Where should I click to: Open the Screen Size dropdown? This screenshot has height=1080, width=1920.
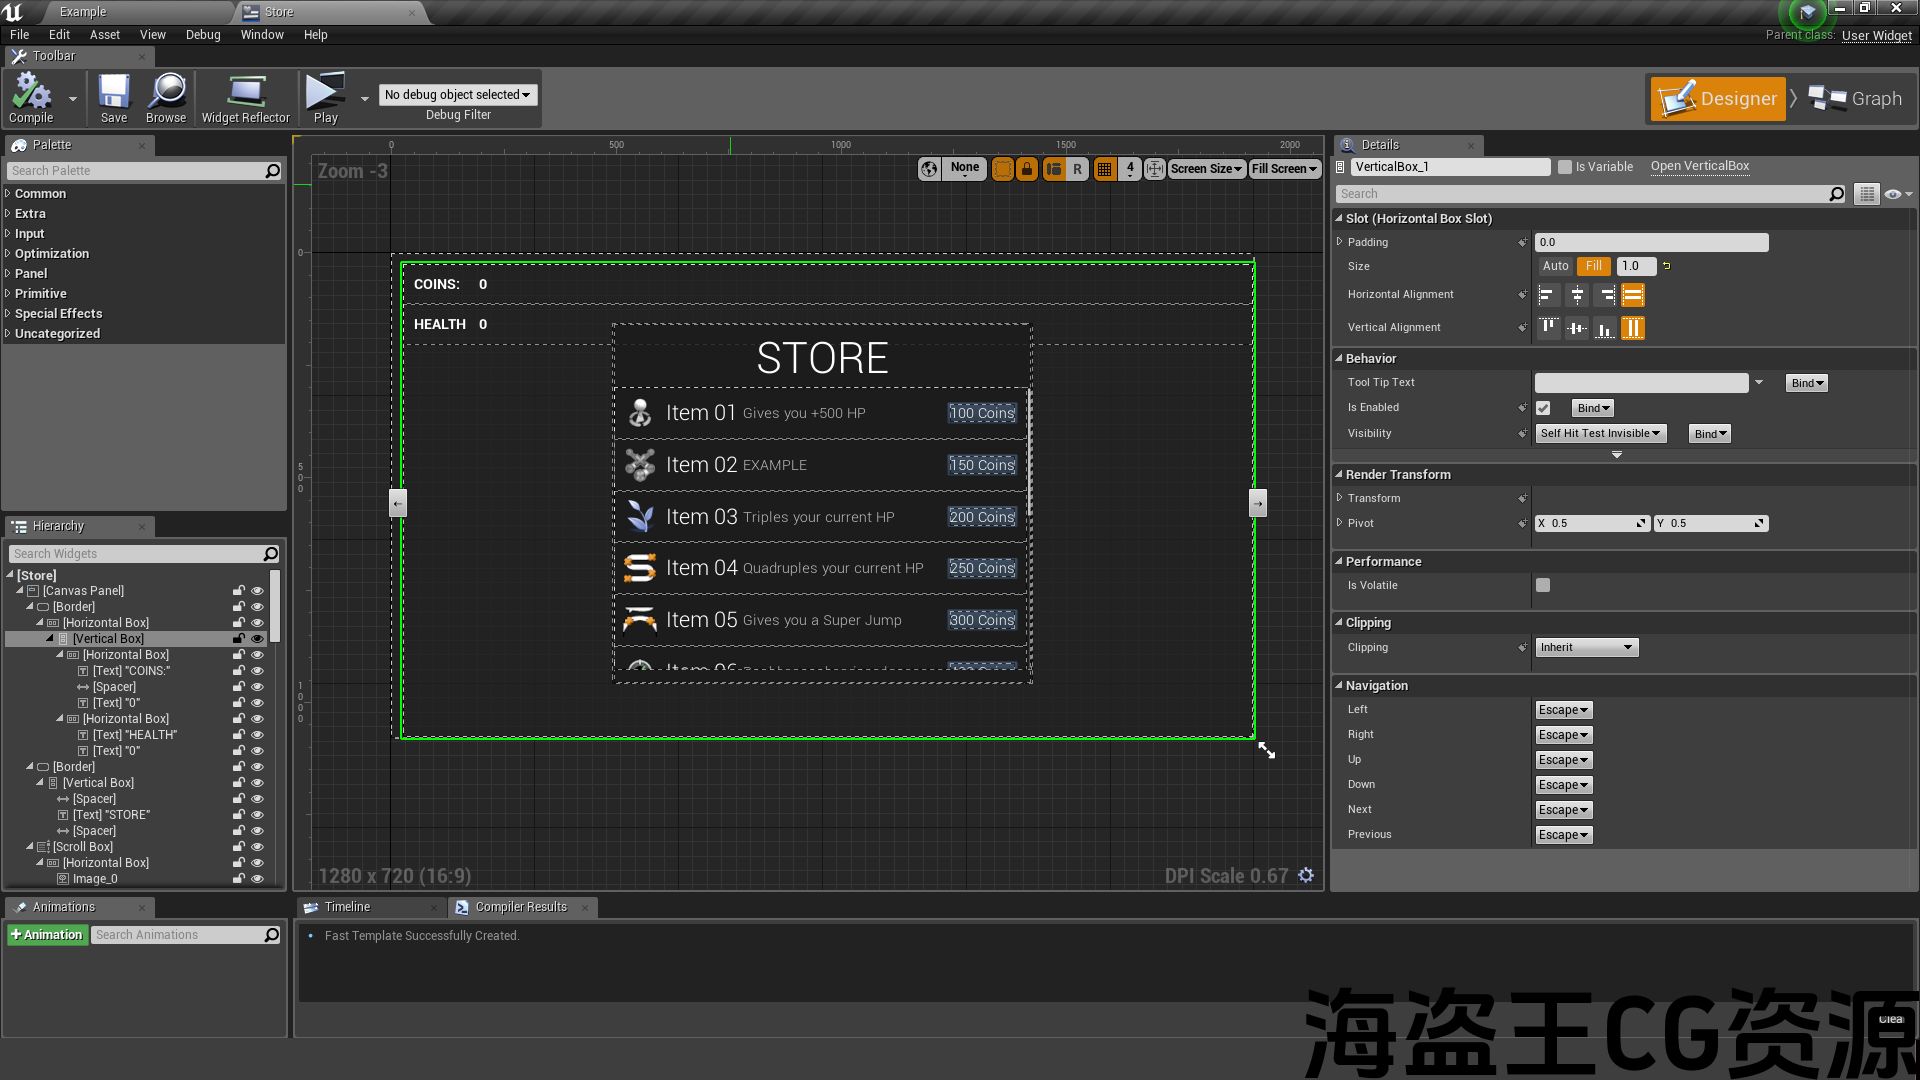point(1205,169)
